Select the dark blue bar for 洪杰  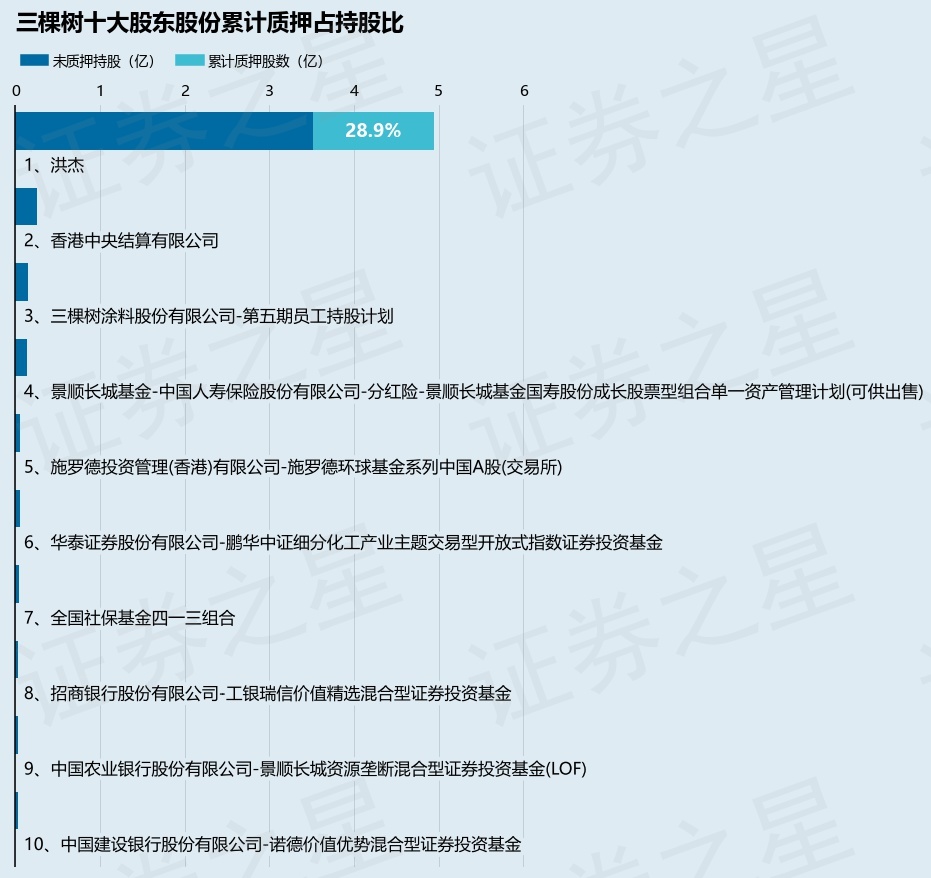pyautogui.click(x=164, y=131)
